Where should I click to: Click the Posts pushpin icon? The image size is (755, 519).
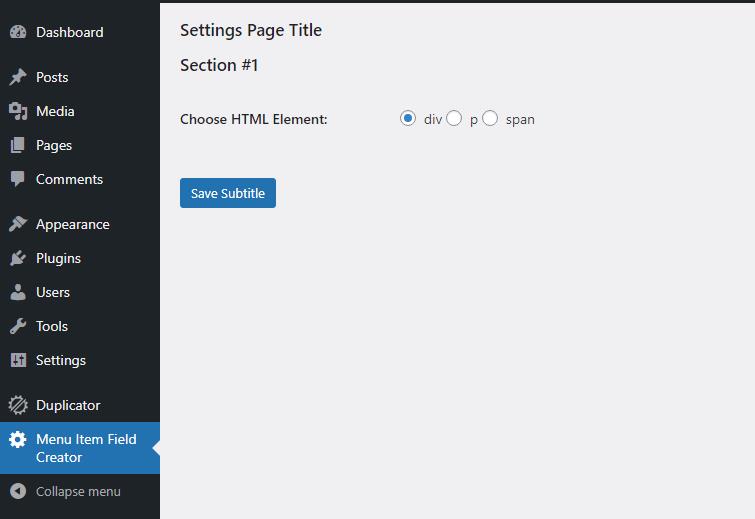pyautogui.click(x=18, y=77)
